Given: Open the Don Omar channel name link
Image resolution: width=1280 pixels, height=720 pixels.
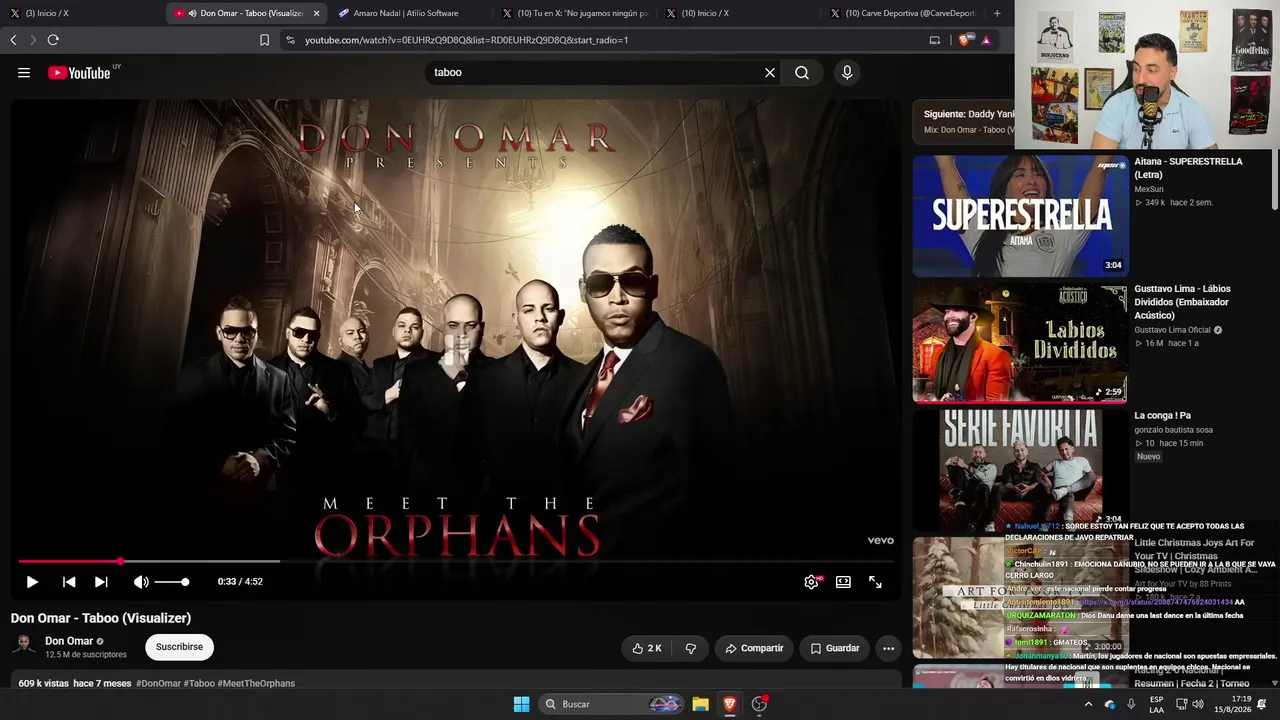Looking at the screenshot, I should tap(69, 641).
